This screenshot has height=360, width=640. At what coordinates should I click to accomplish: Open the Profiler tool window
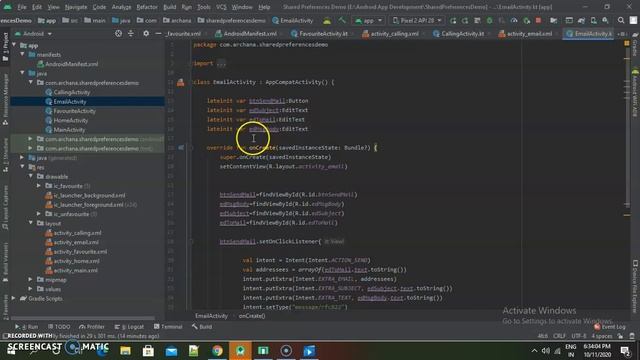click(x=92, y=327)
